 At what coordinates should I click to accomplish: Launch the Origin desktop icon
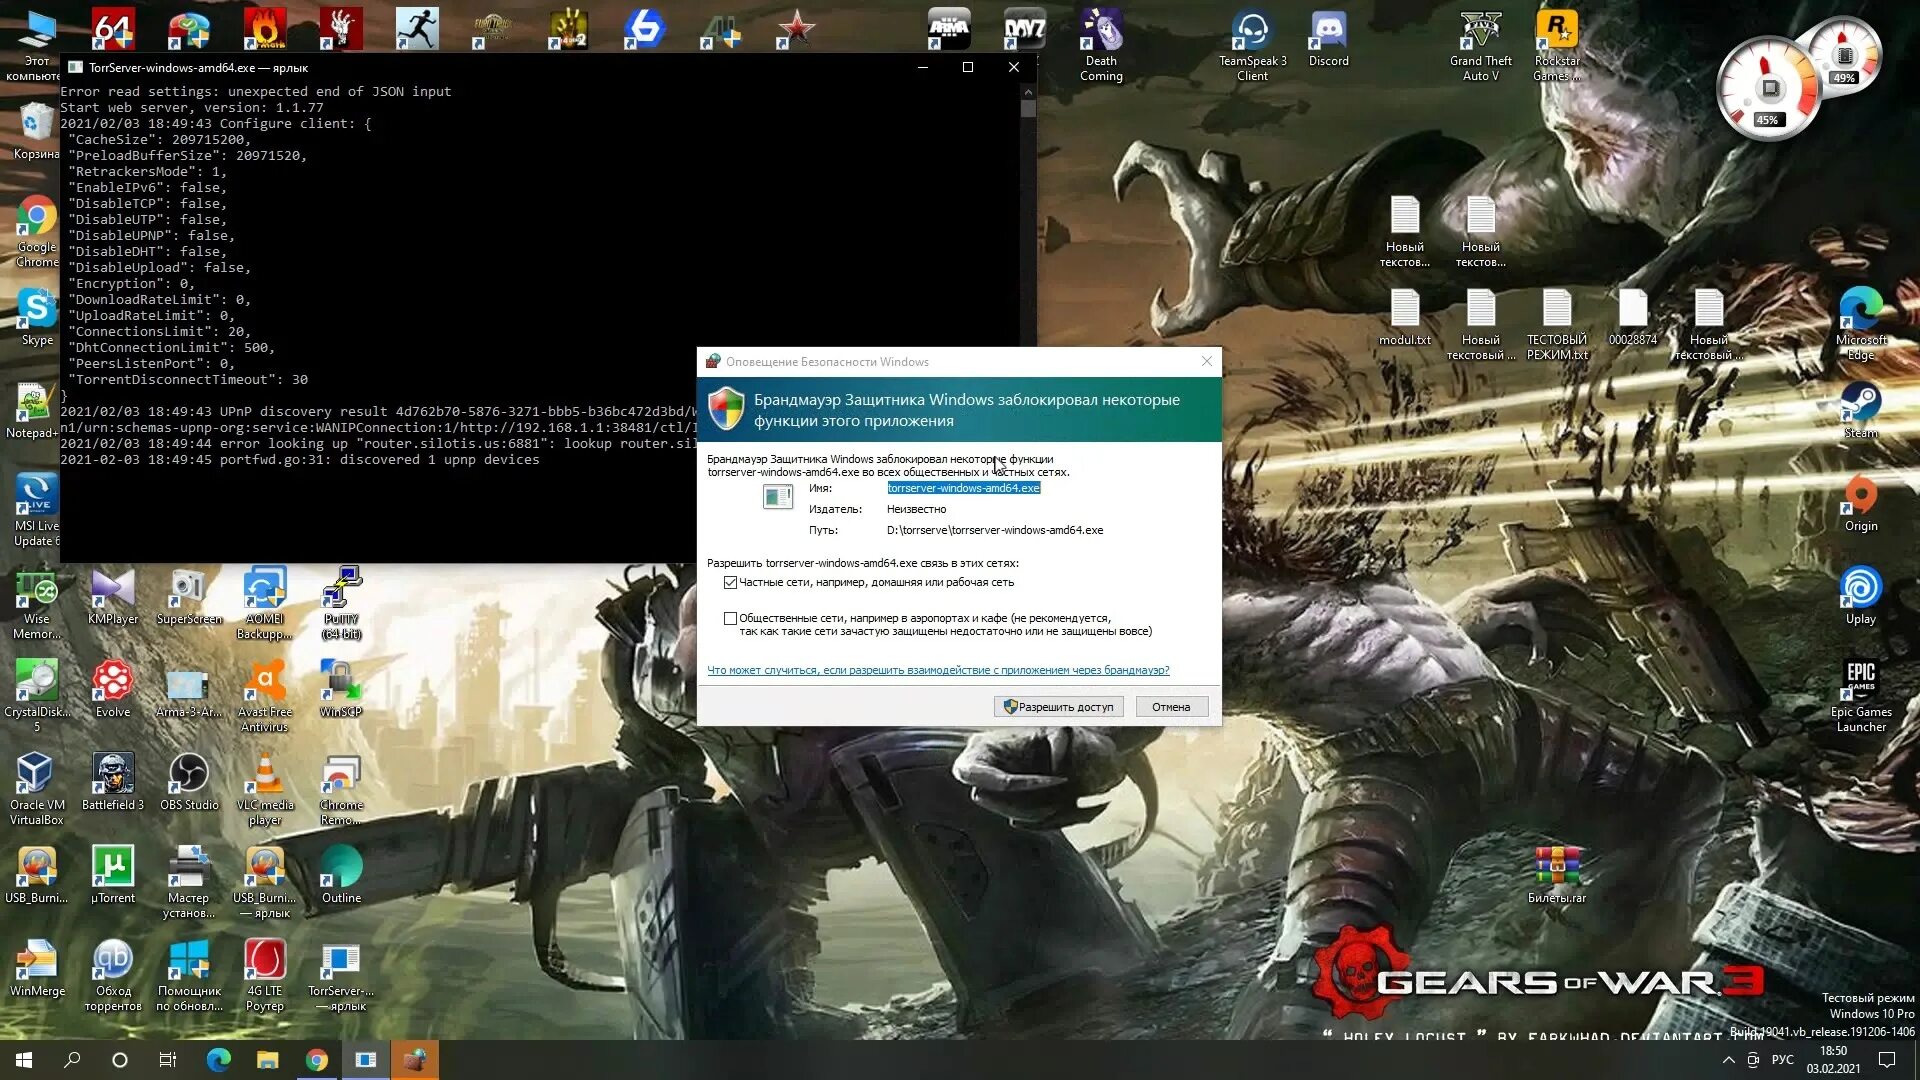coord(1861,503)
